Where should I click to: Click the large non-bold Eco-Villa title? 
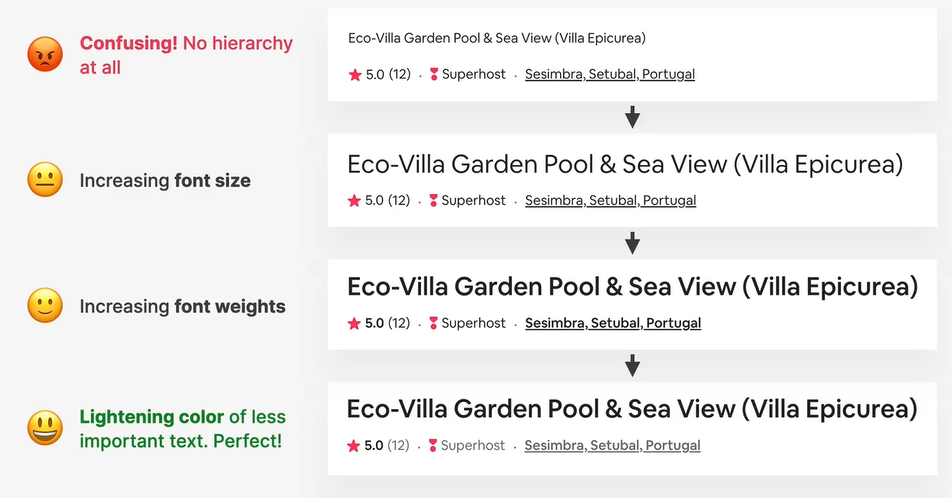click(625, 165)
